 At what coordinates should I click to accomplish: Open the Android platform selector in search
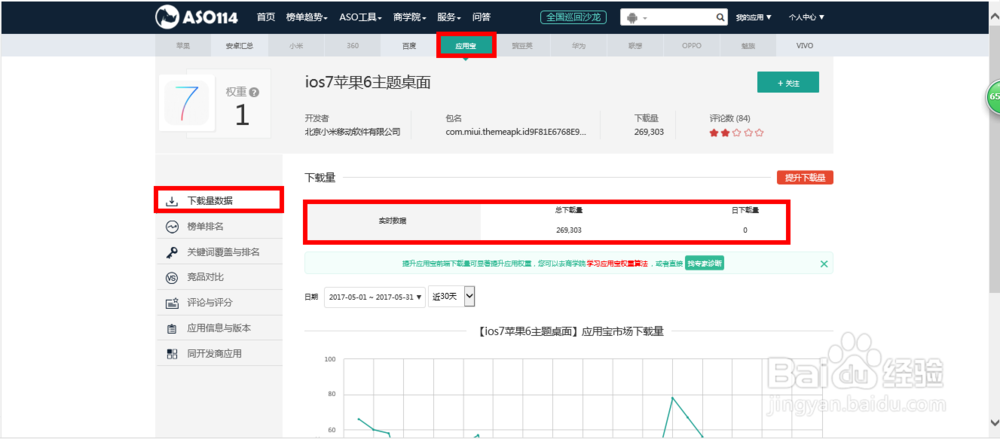coord(636,17)
